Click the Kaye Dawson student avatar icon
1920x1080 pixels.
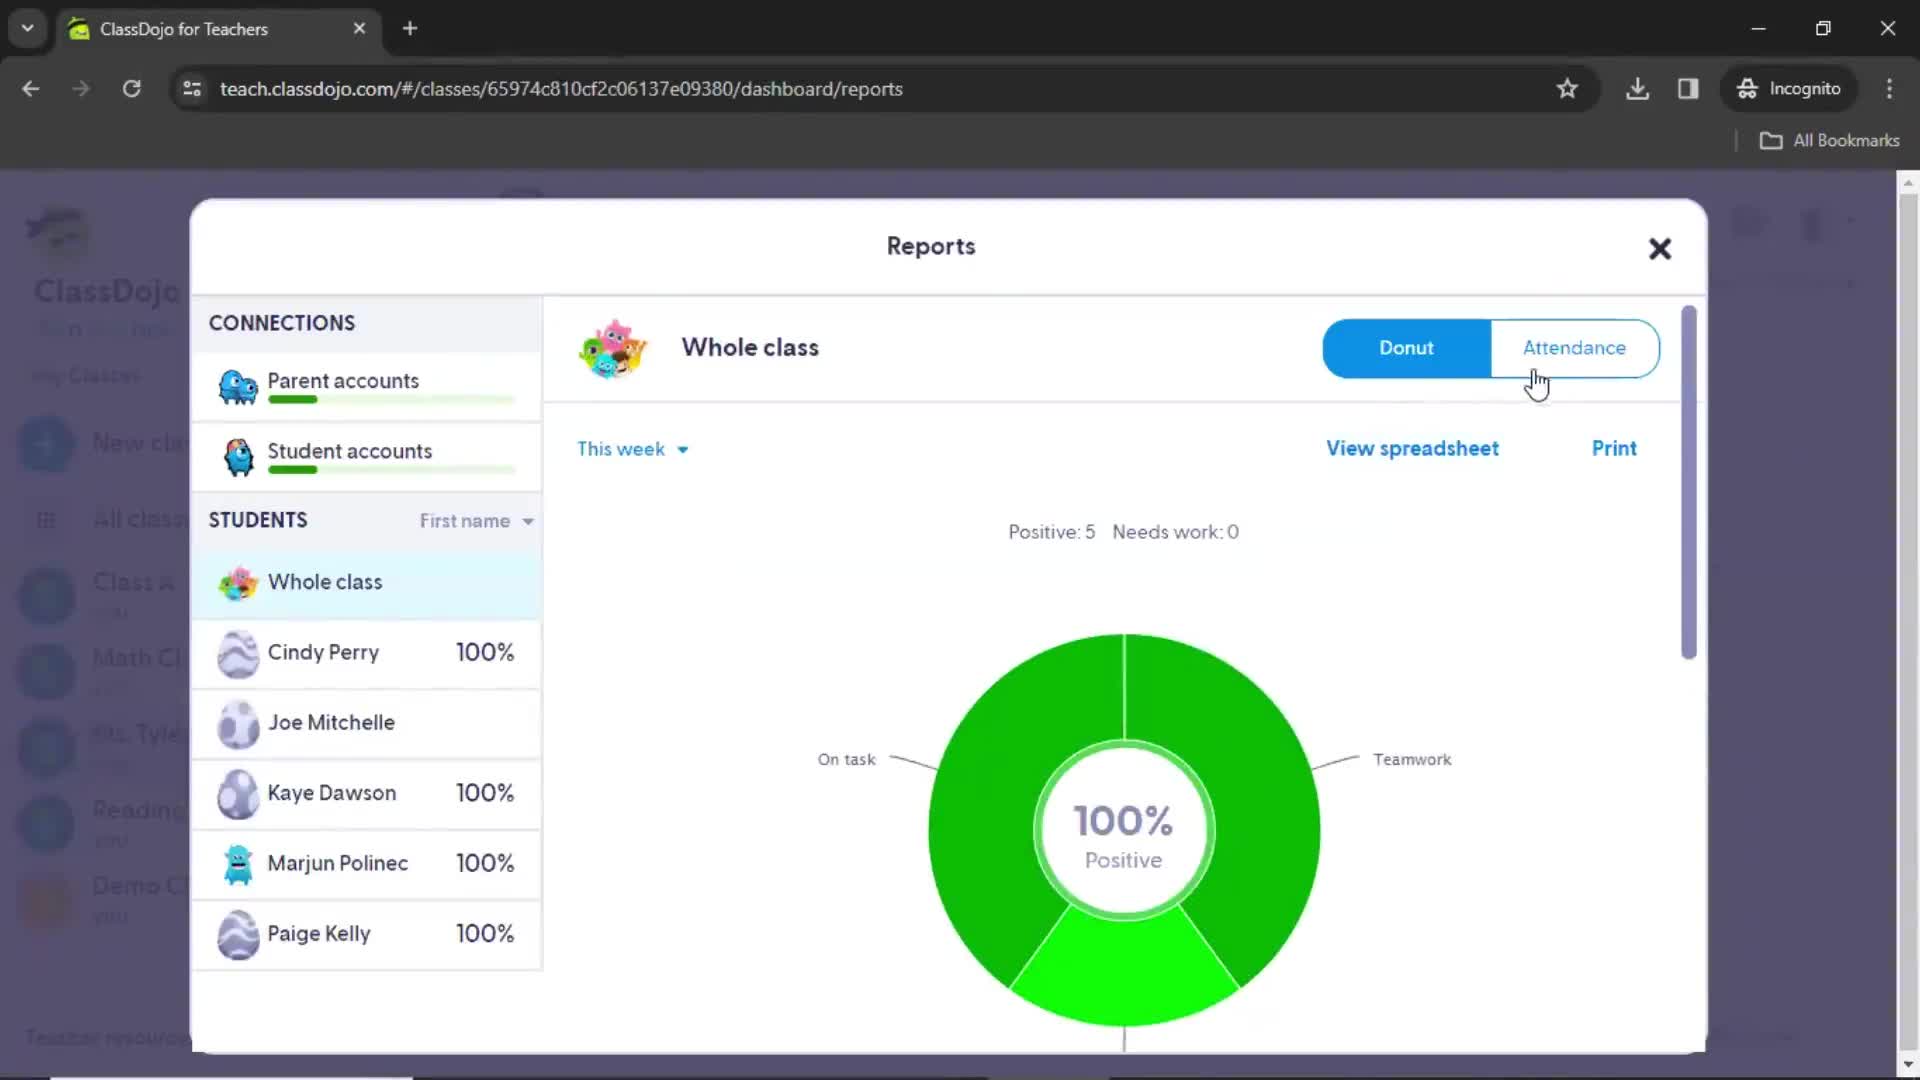[x=237, y=793]
